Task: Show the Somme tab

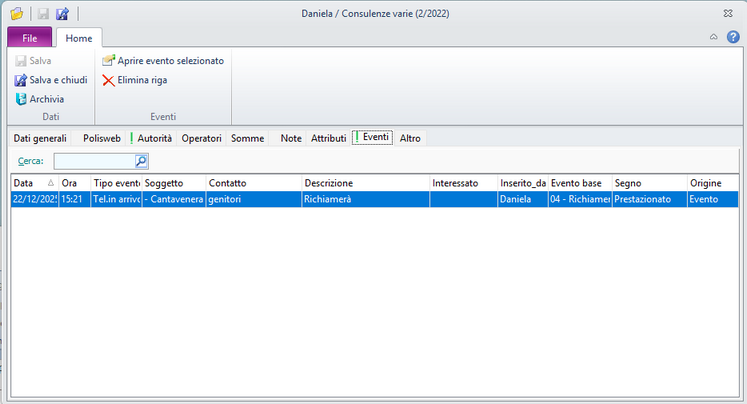Action: (247, 138)
